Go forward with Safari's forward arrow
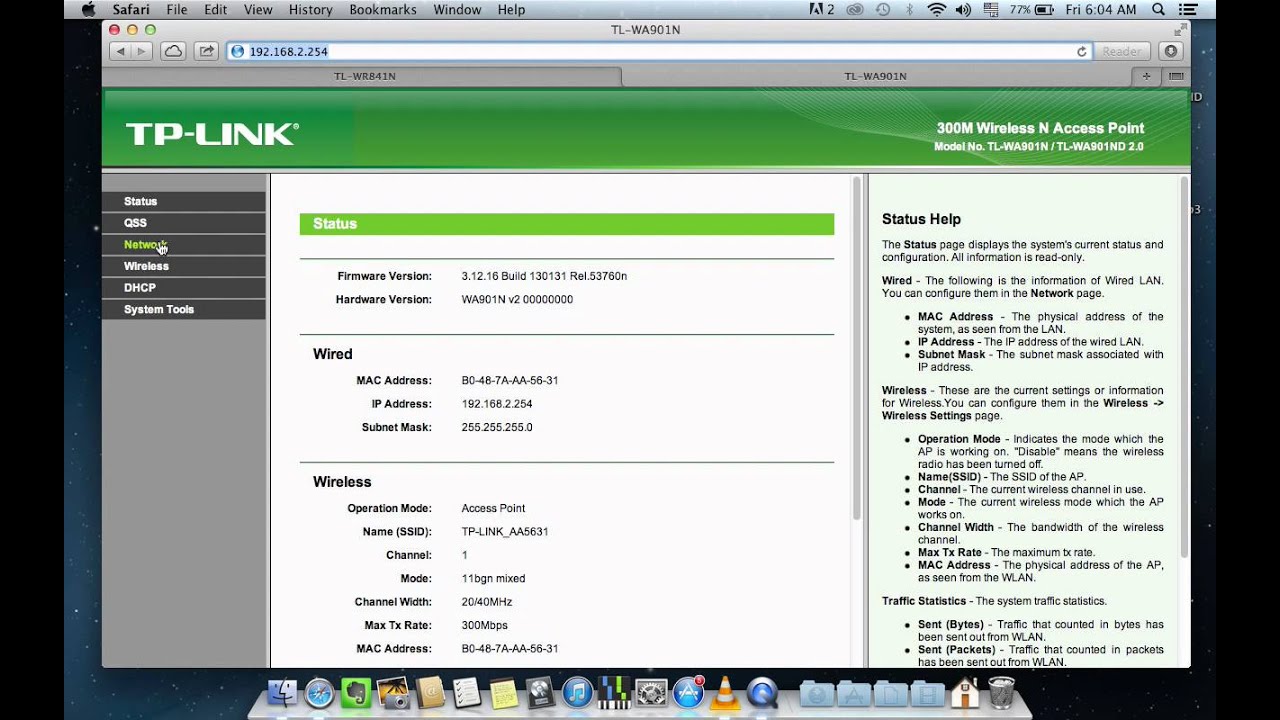 pos(144,51)
